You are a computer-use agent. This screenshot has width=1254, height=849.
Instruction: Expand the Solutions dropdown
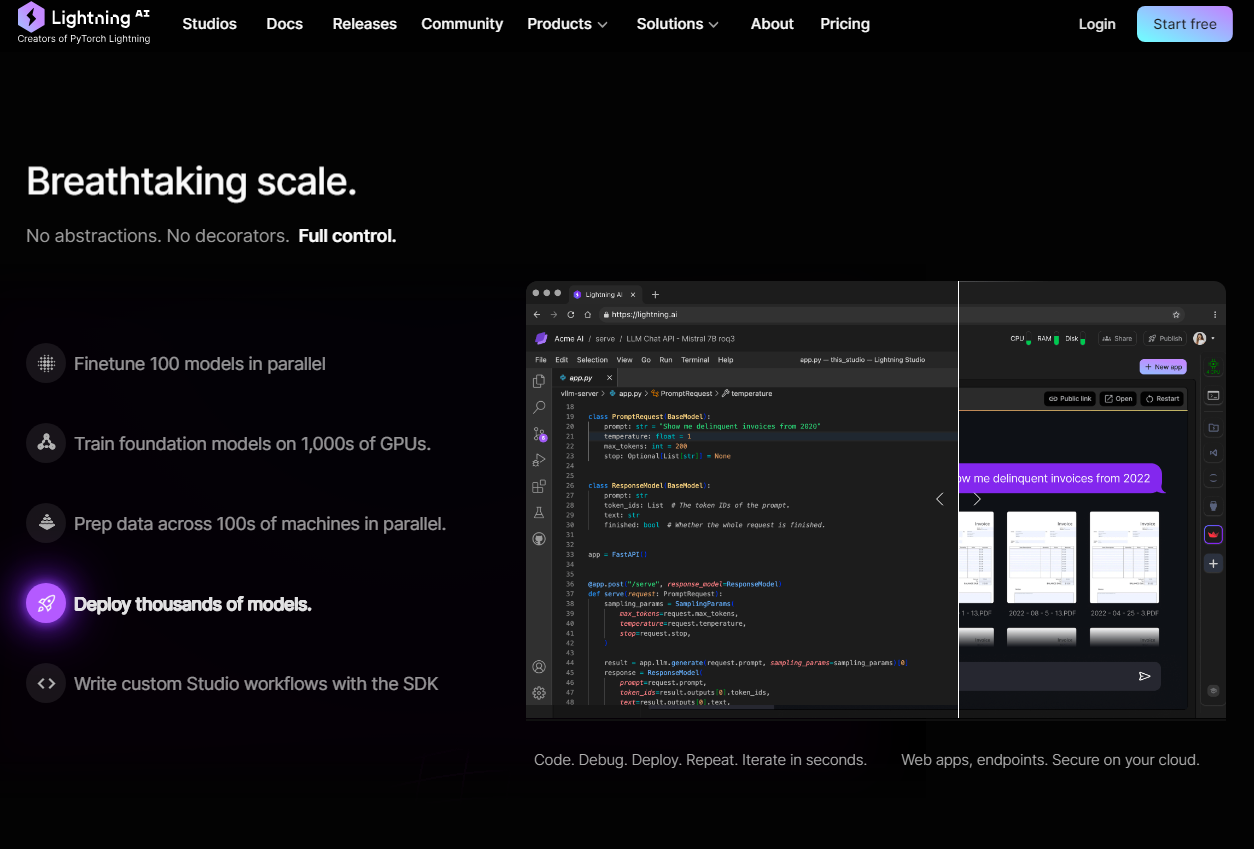pyautogui.click(x=677, y=24)
